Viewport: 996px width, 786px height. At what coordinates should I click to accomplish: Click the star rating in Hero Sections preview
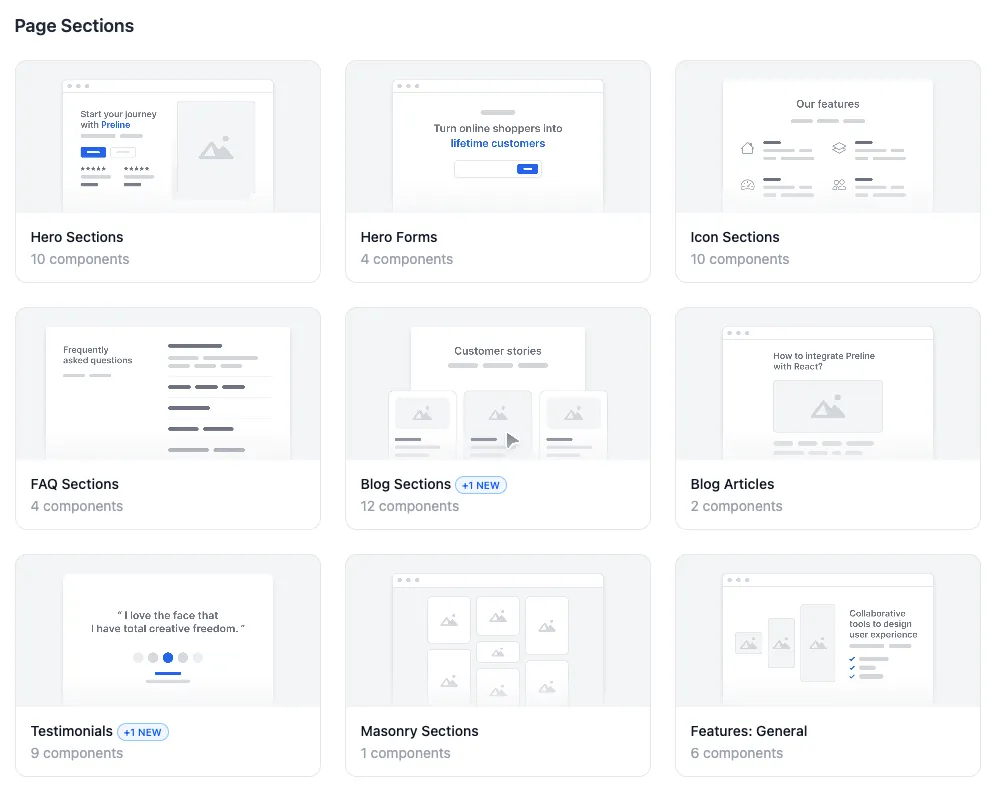(93, 168)
